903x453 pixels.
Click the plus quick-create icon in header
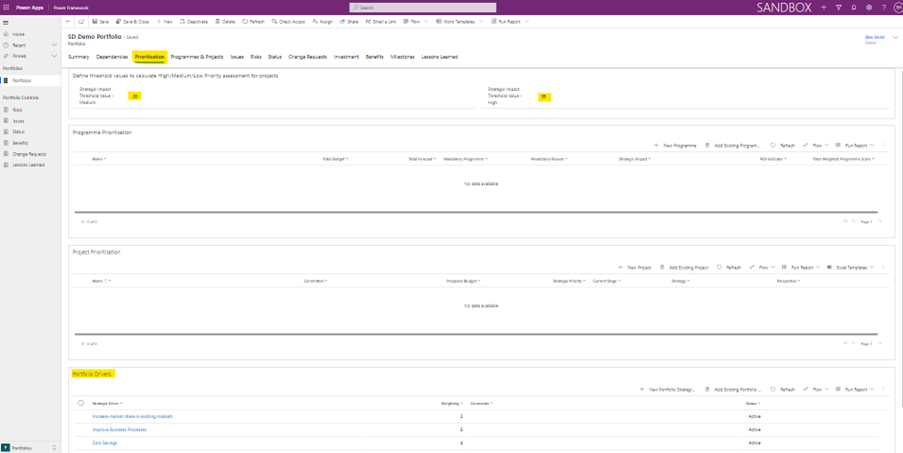pos(823,7)
